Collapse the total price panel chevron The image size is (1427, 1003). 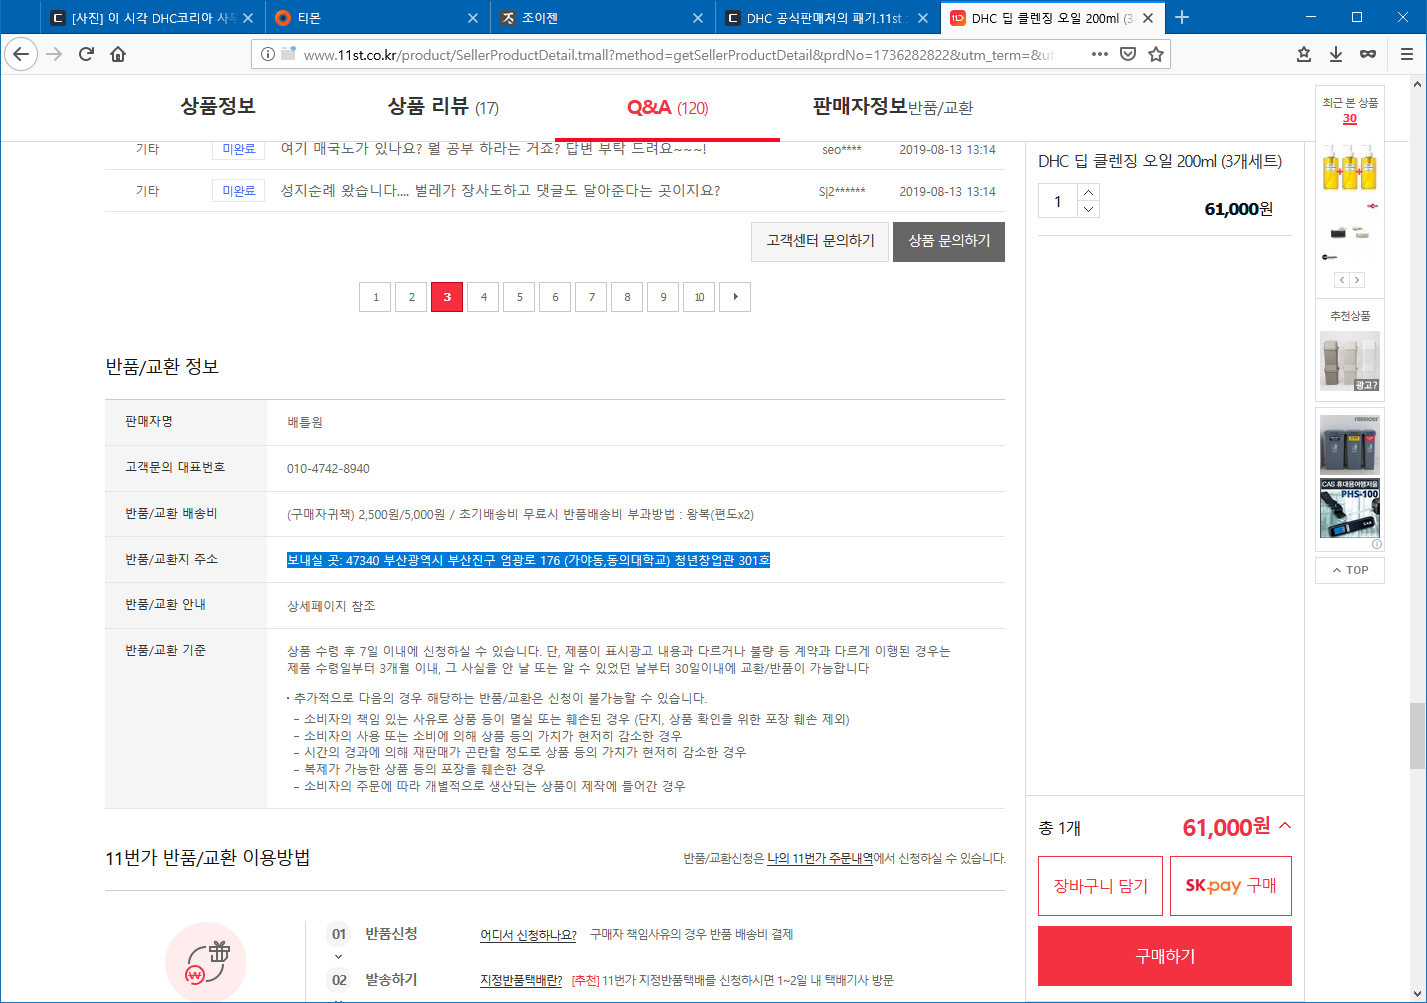pos(1285,826)
